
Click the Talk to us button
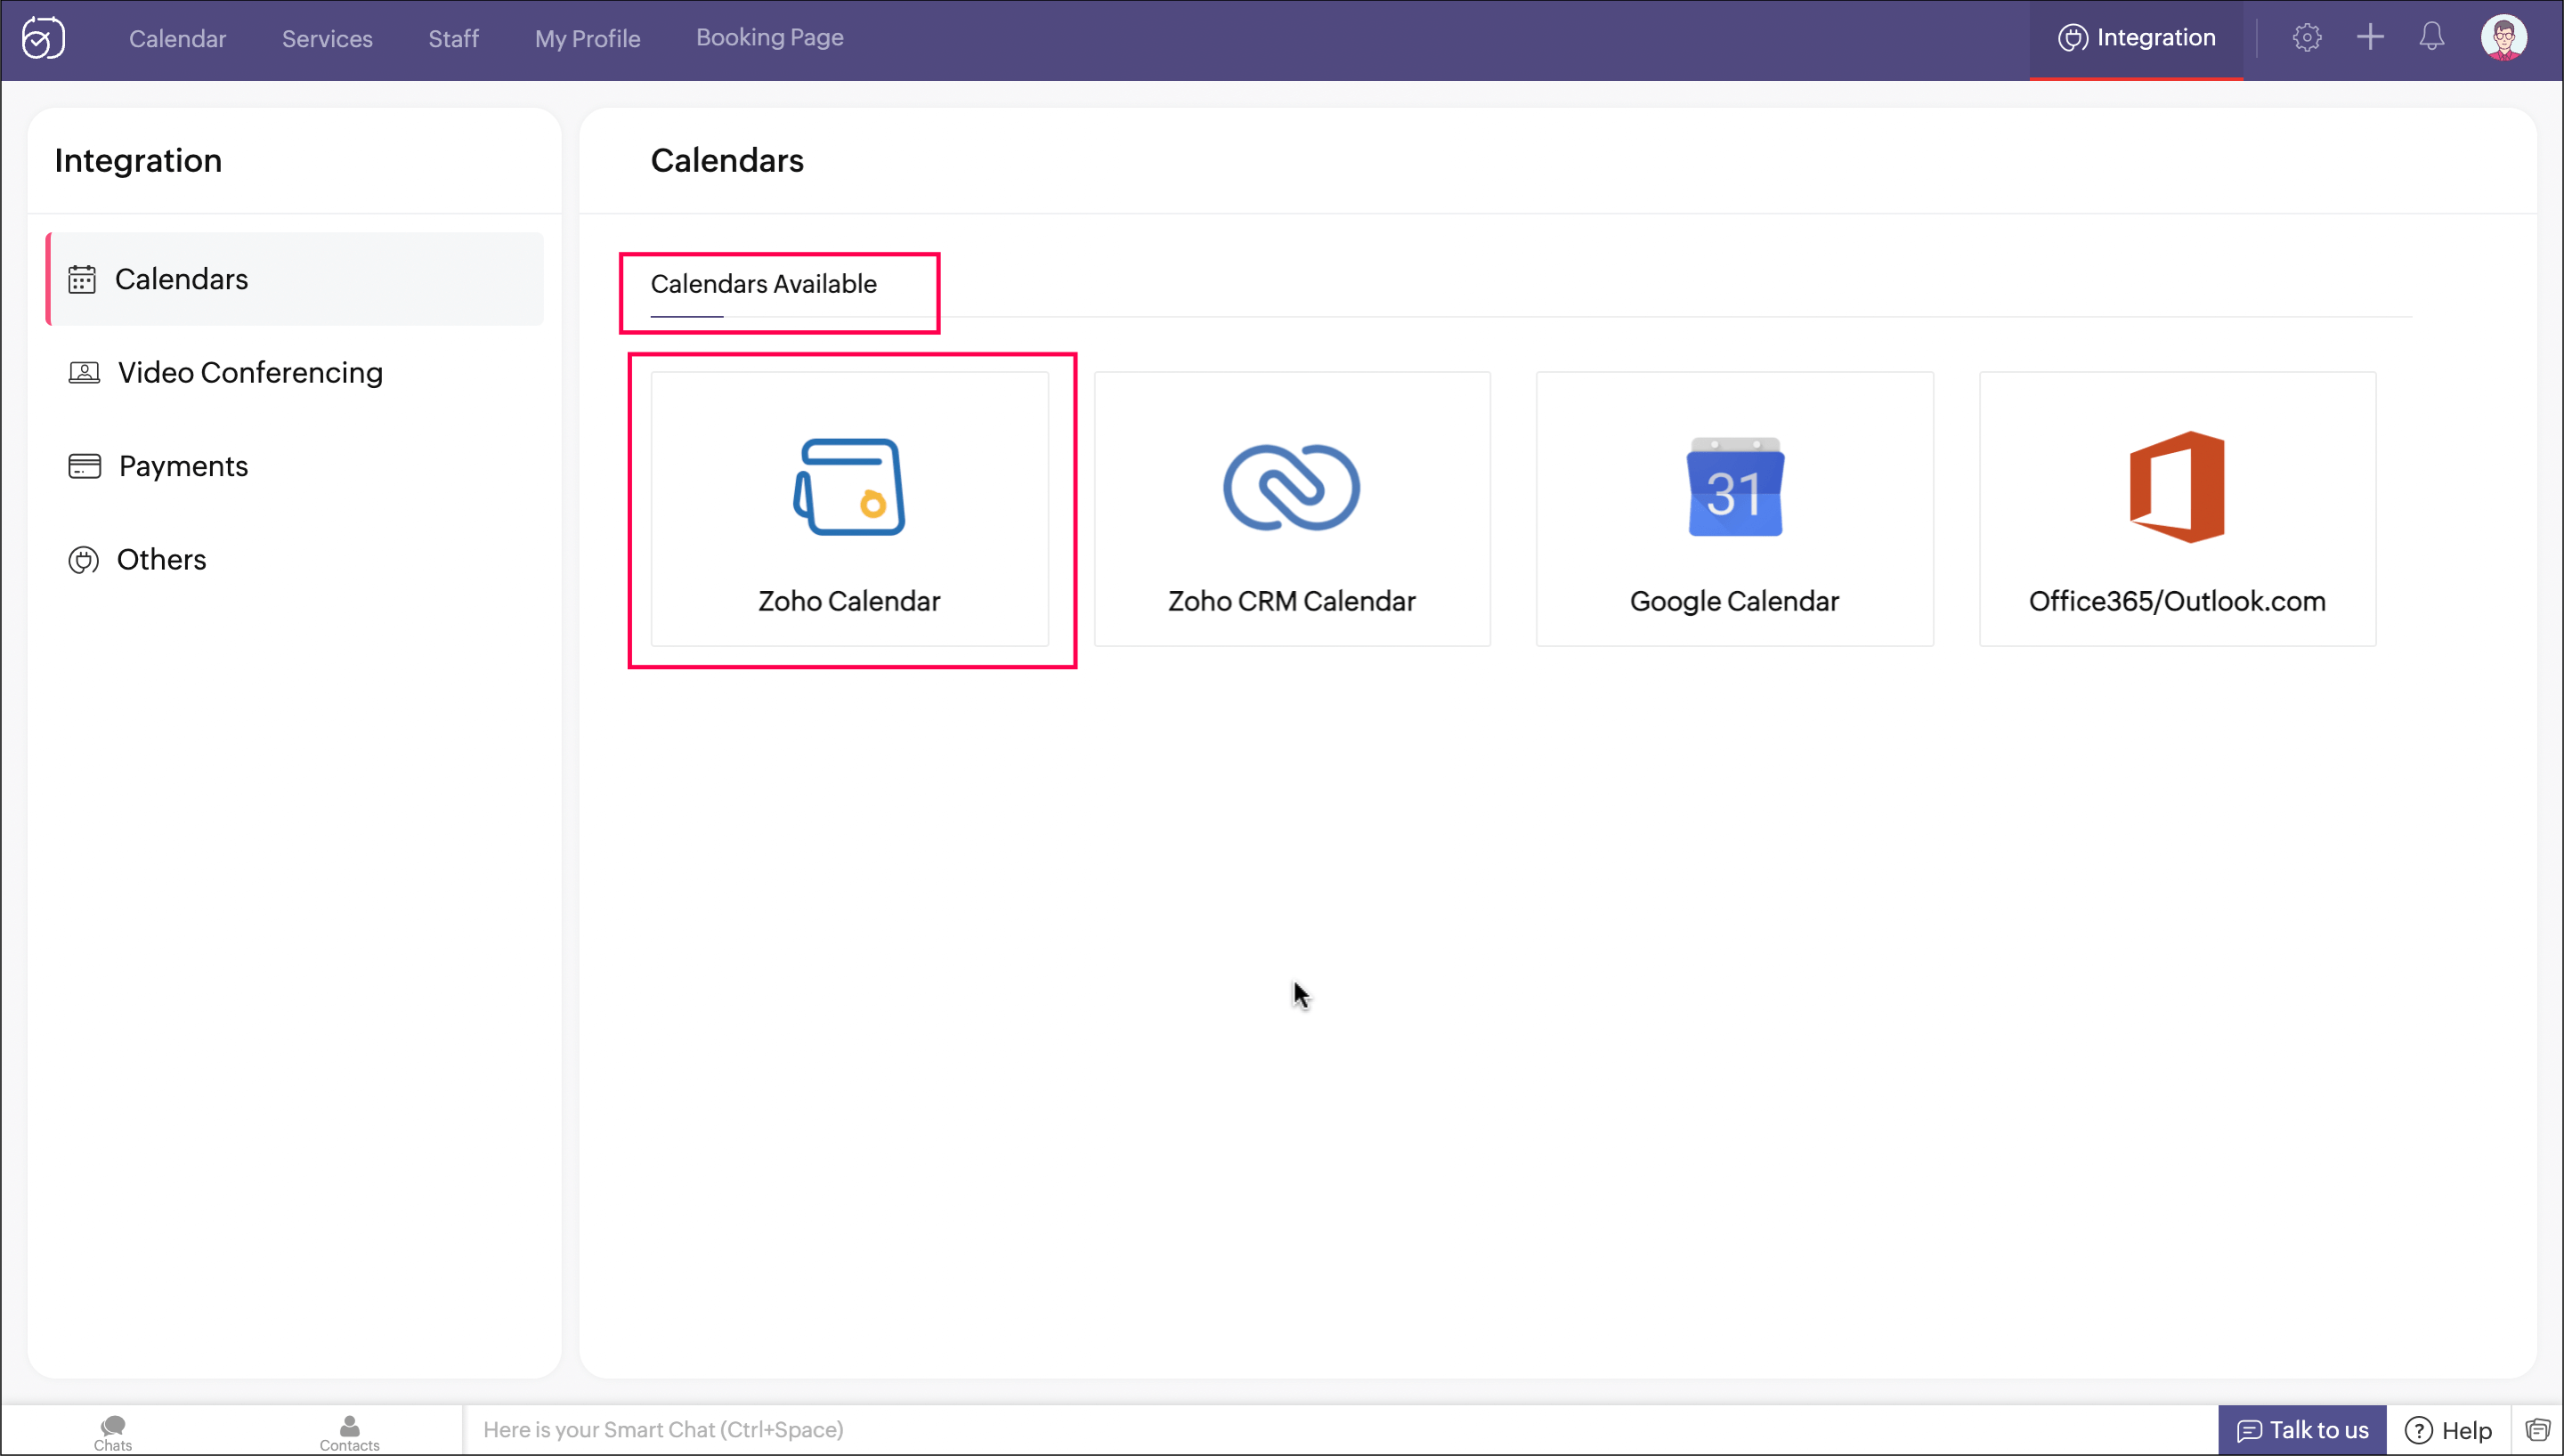[2301, 1430]
